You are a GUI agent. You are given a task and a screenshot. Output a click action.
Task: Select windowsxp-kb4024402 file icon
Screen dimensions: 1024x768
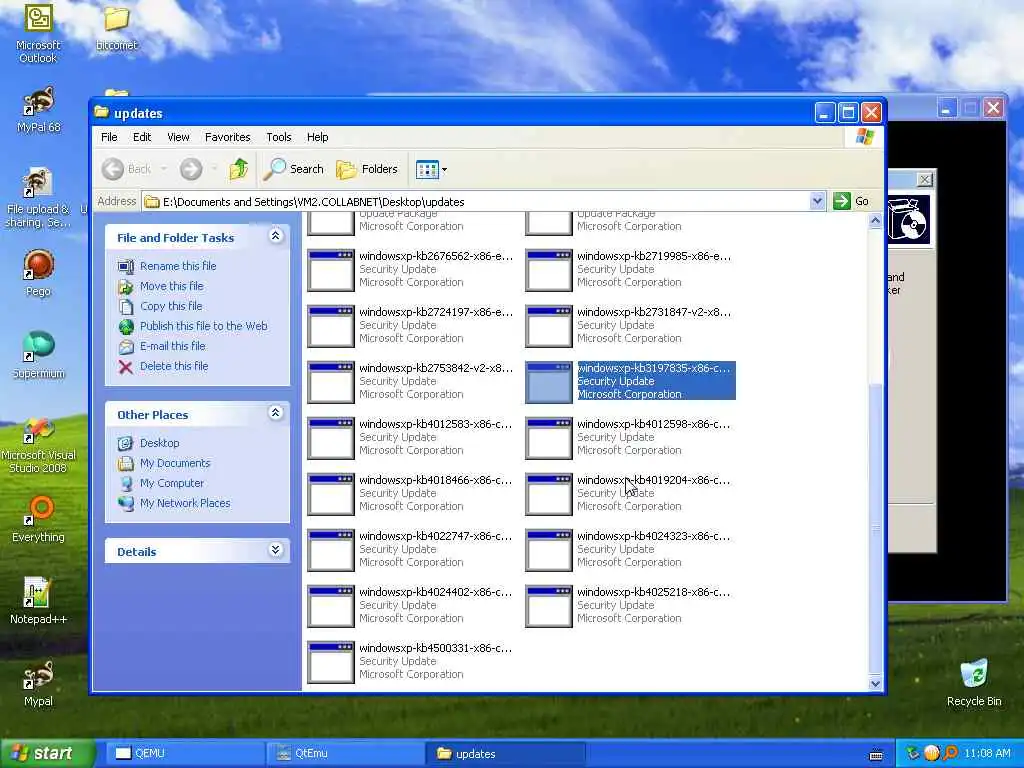(331, 607)
